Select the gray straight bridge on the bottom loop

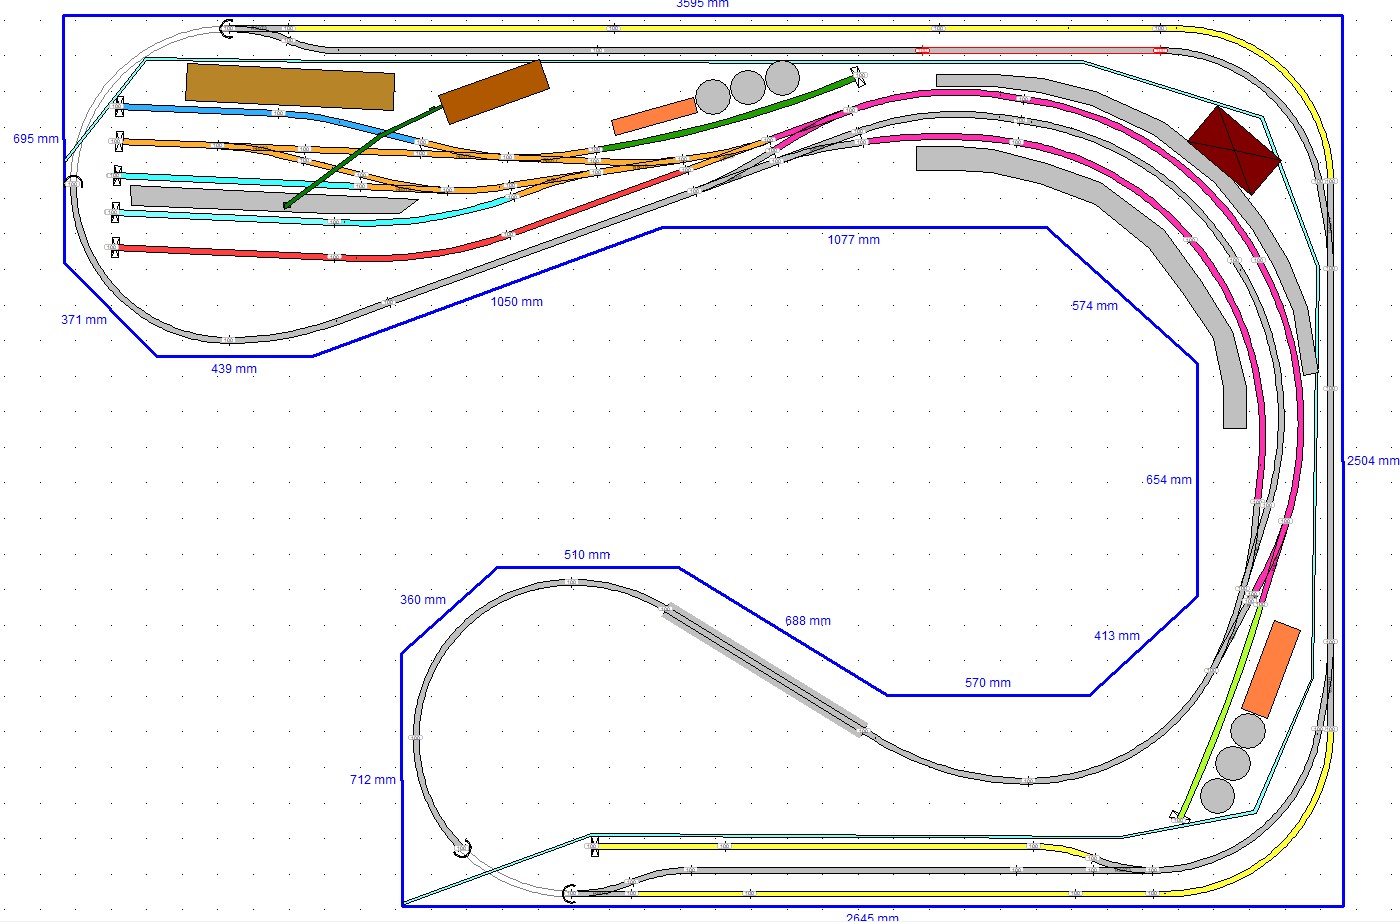coord(763,669)
